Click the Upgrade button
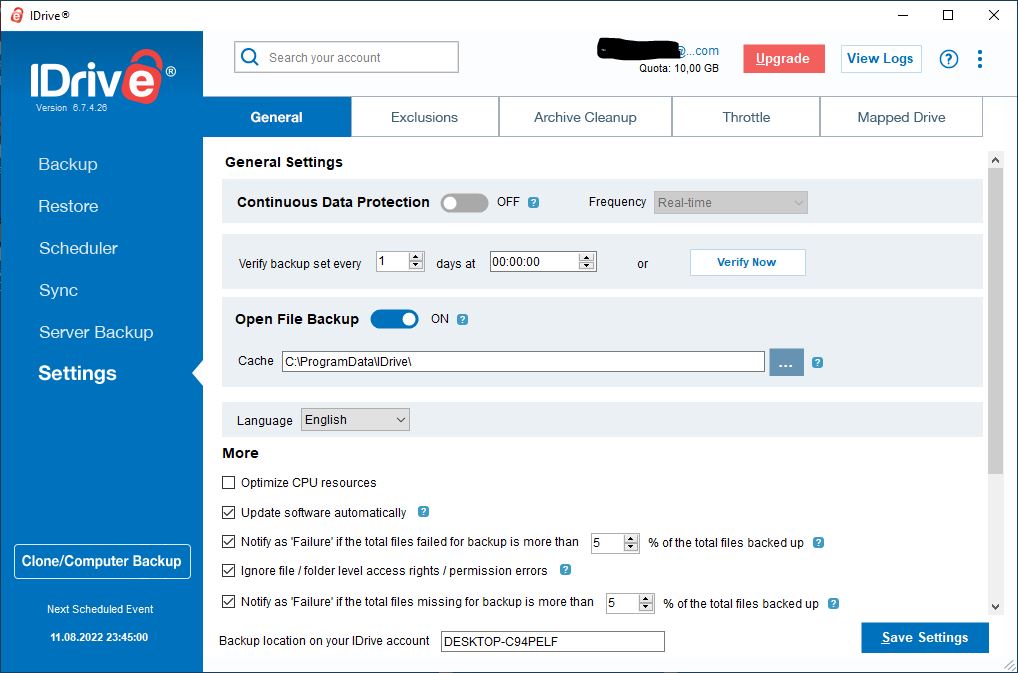The width and height of the screenshot is (1018, 673). point(784,58)
